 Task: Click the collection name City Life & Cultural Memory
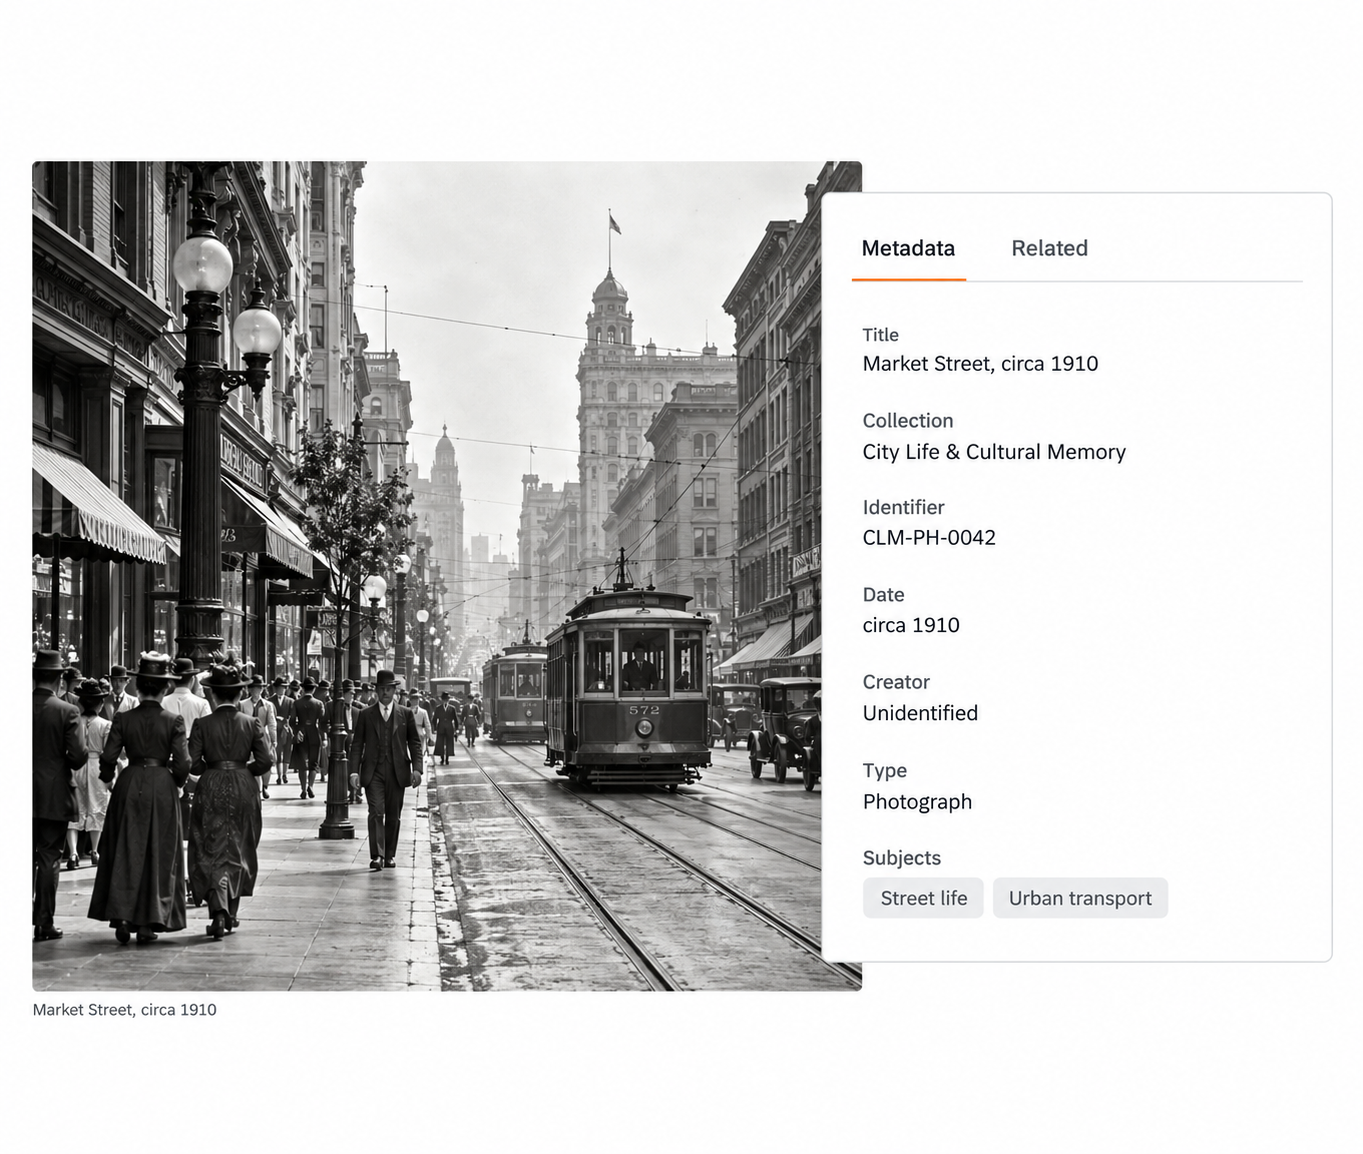point(994,452)
